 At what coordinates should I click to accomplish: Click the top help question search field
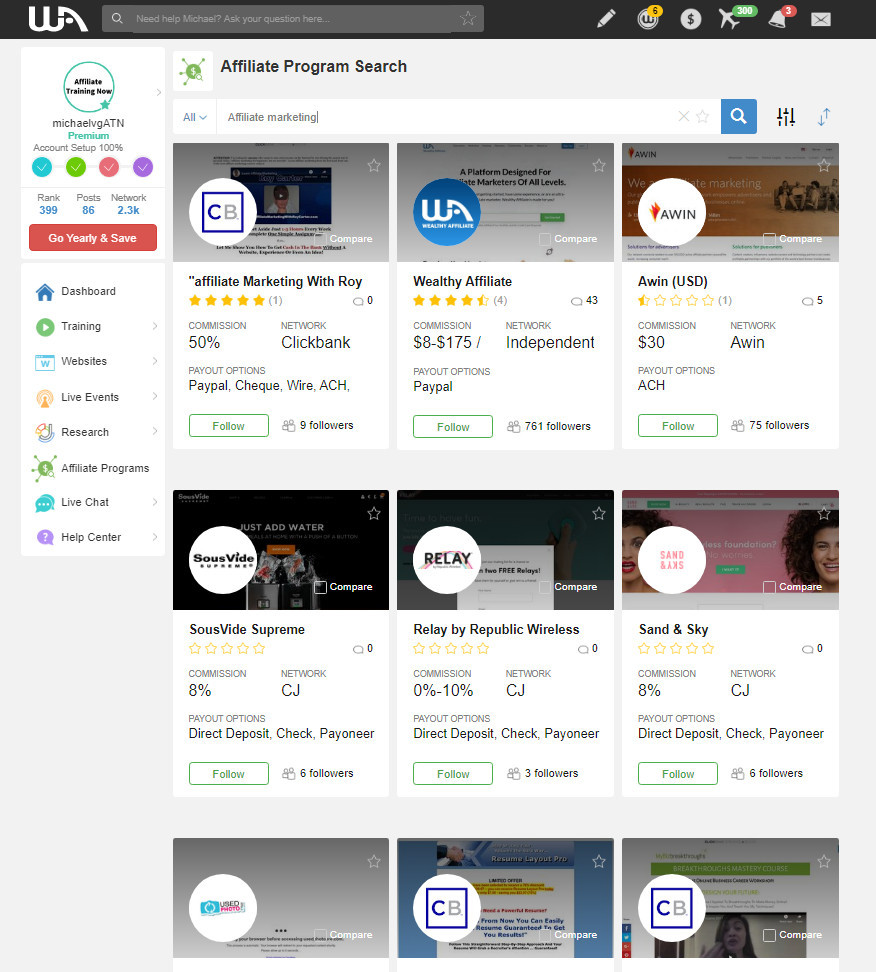(293, 19)
